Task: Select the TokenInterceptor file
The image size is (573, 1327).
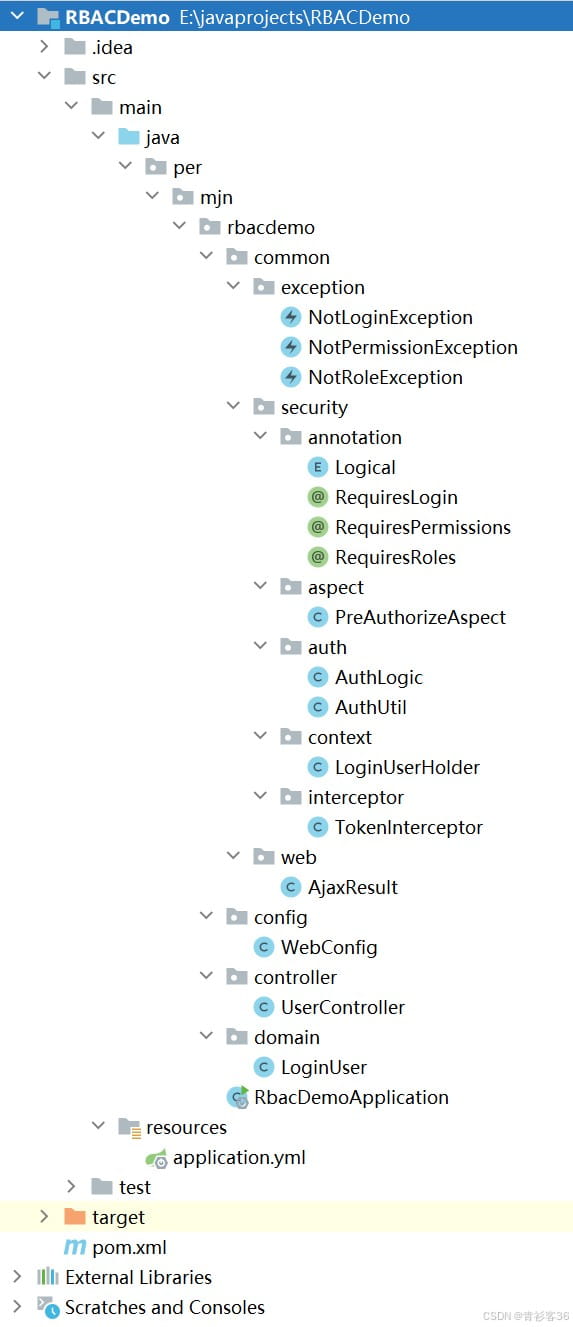Action: pyautogui.click(x=408, y=827)
